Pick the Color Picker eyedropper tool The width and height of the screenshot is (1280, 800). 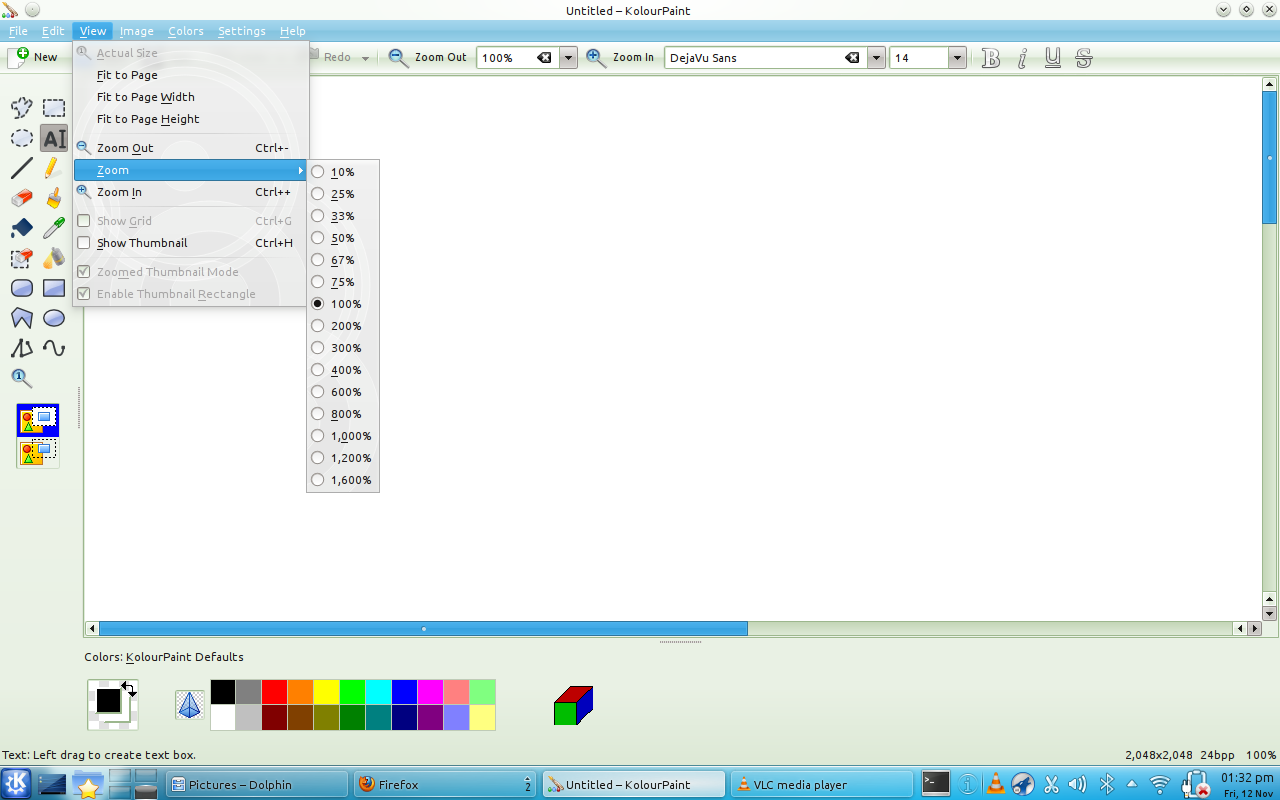point(54,228)
